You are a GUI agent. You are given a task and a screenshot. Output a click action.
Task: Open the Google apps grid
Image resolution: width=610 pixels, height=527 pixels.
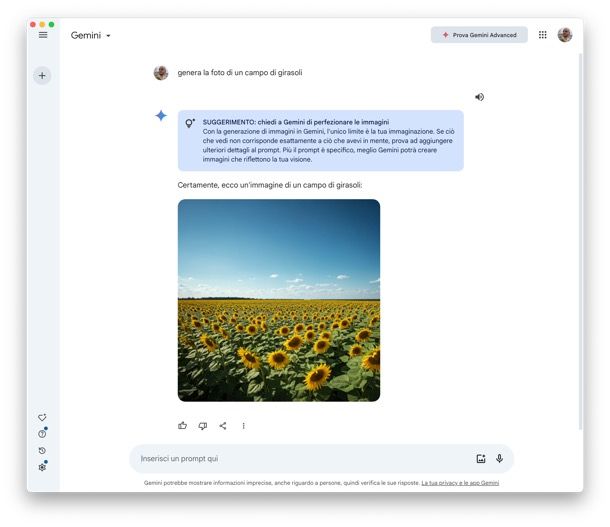click(x=542, y=35)
